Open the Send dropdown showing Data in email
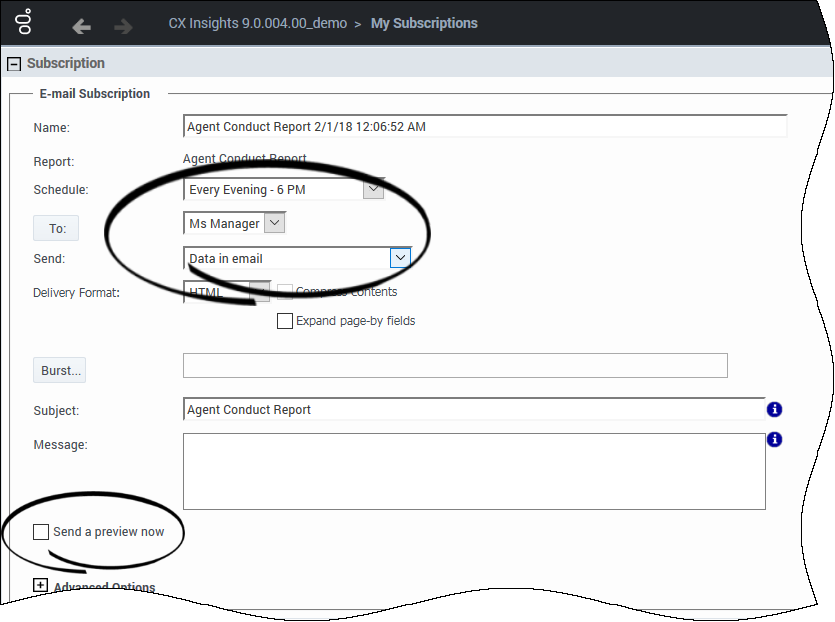The height and width of the screenshot is (622, 835). tap(400, 257)
